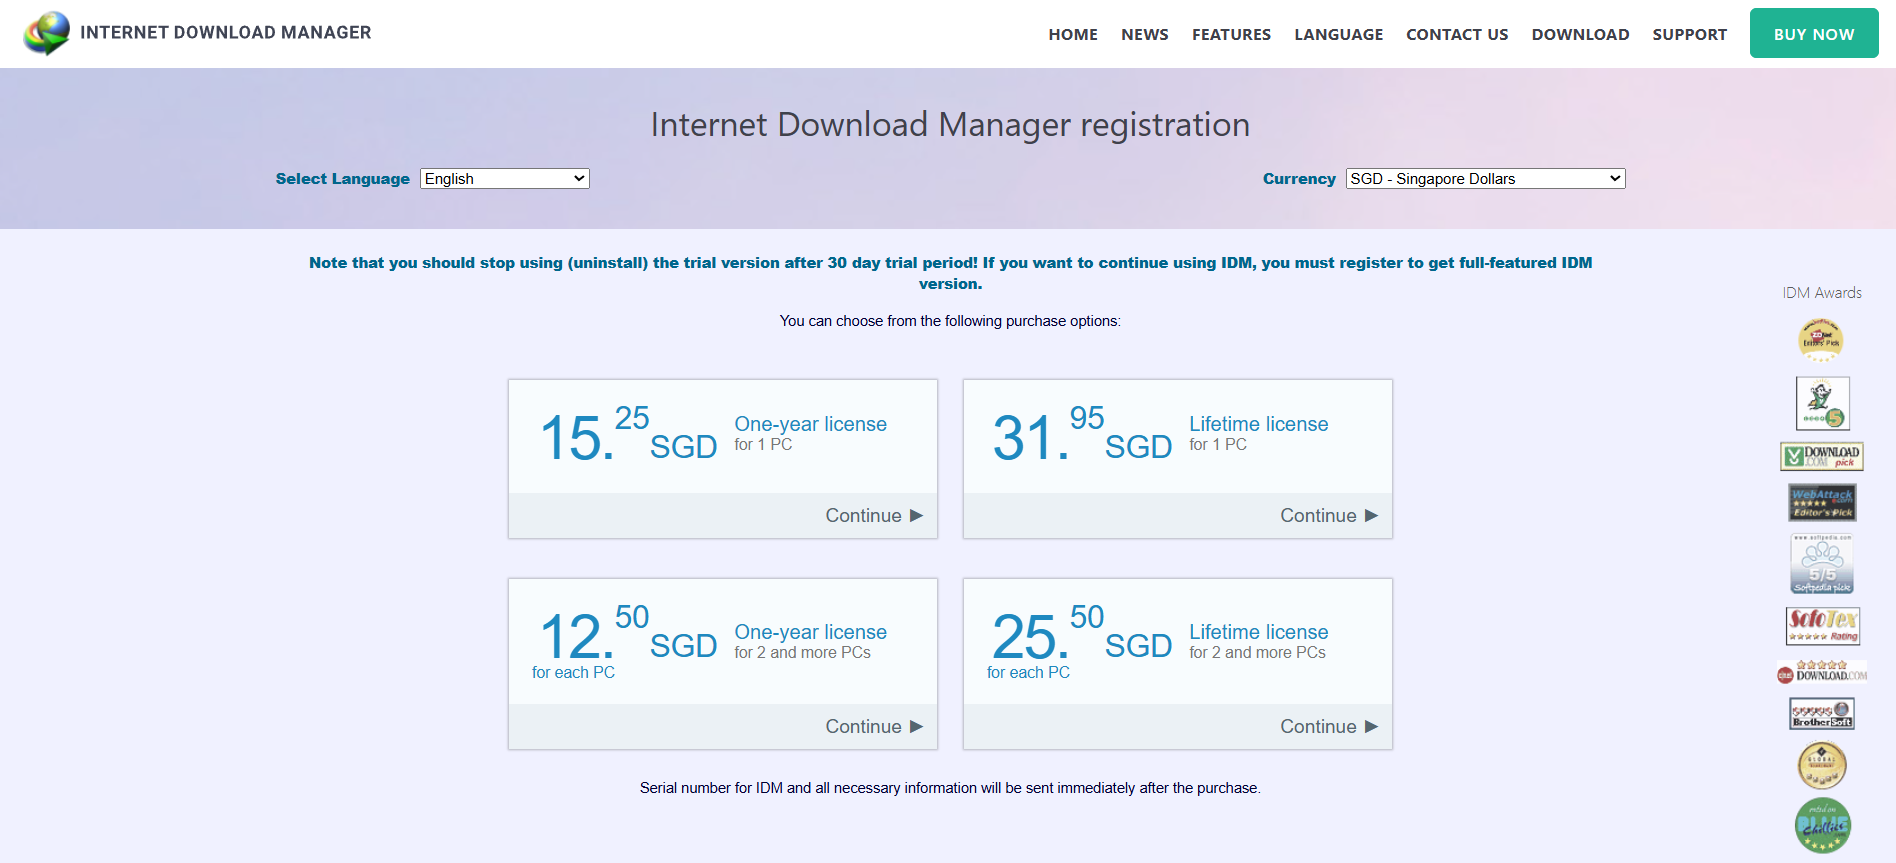Click the 31.95 SGD price text
Viewport: 1896px width, 863px height.
(x=1082, y=436)
